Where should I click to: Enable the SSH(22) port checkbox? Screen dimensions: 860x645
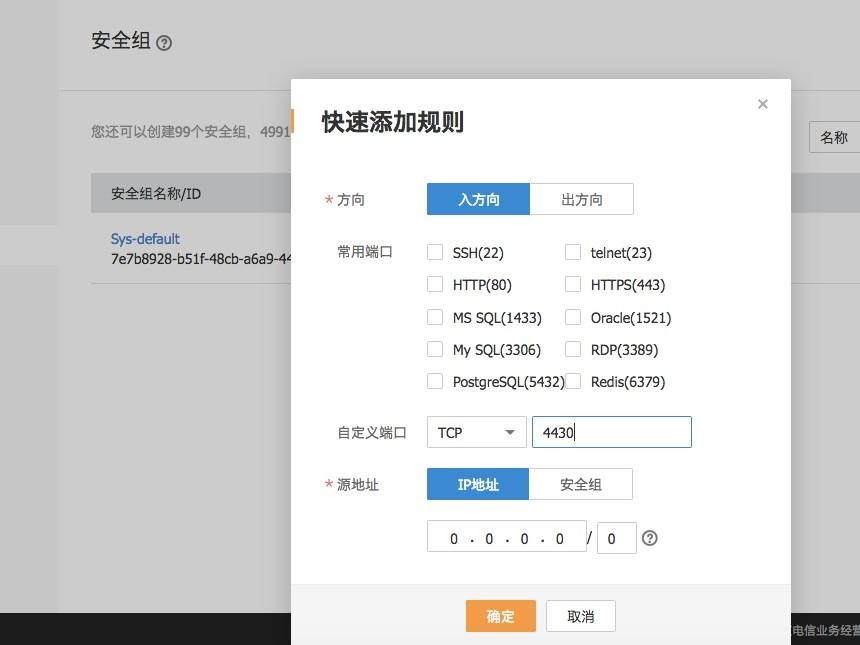(x=435, y=253)
